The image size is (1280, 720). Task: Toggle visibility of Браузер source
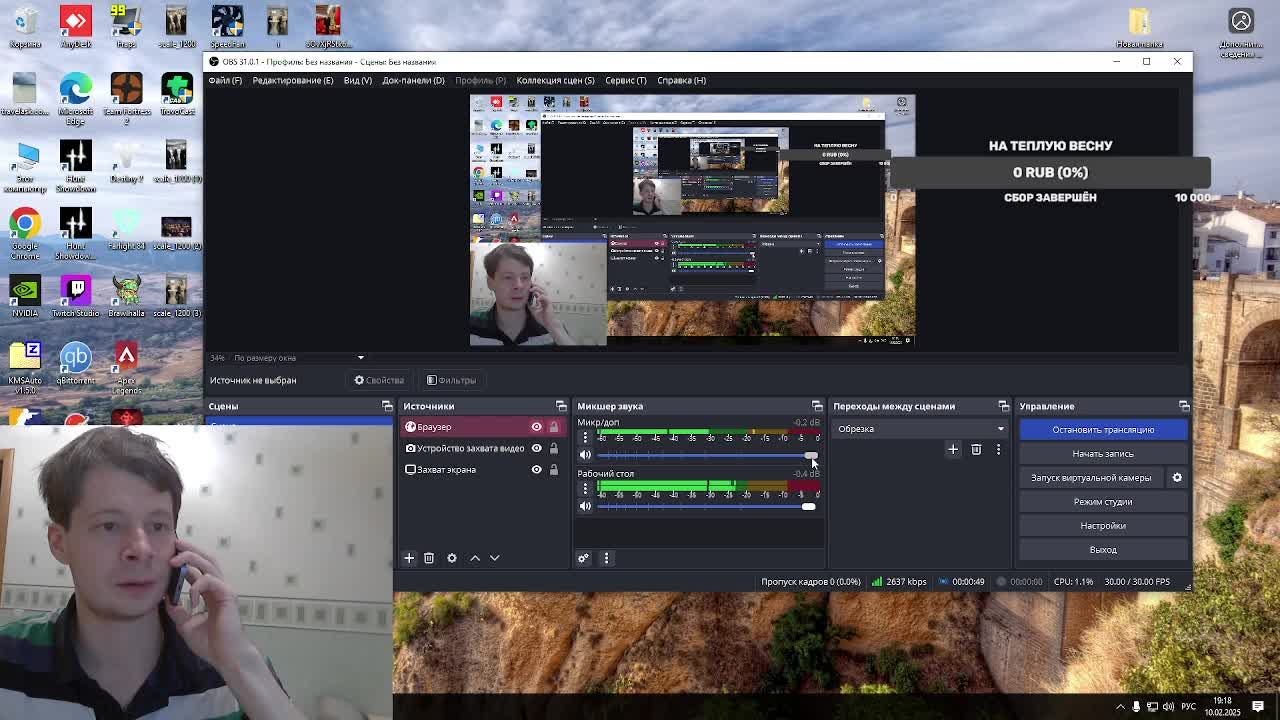pos(536,427)
